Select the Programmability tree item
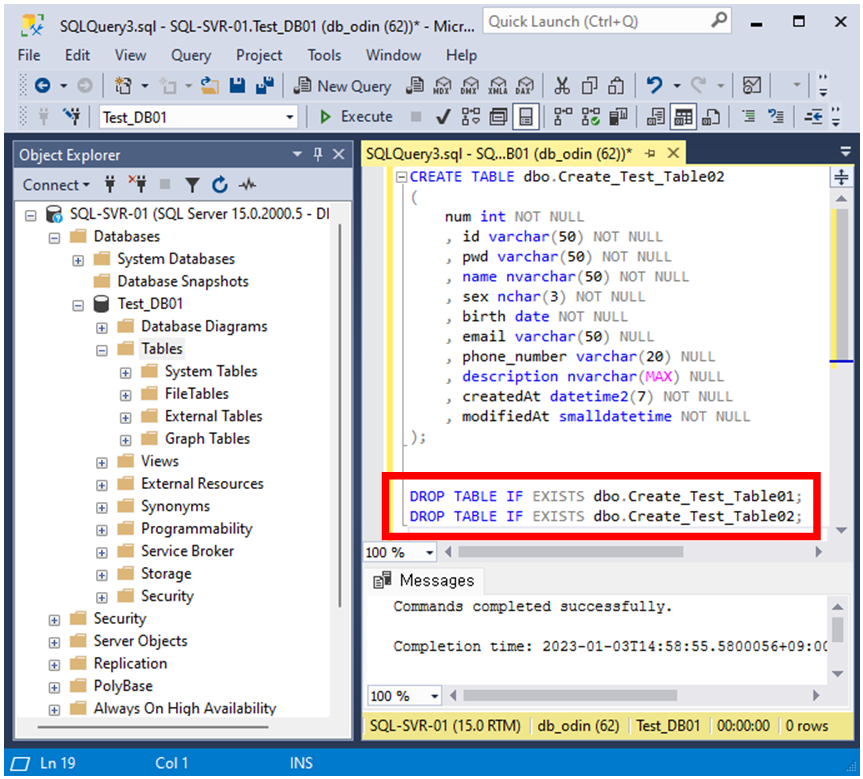The width and height of the screenshot is (863, 779). pyautogui.click(x=196, y=529)
